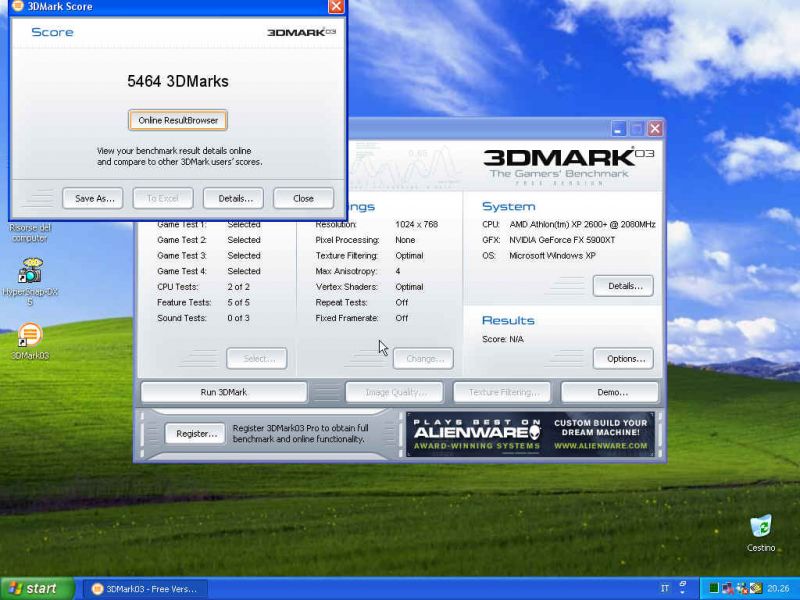Click the 'Repeat Tests:' Off setting
This screenshot has height=600, width=800.
coord(362,303)
